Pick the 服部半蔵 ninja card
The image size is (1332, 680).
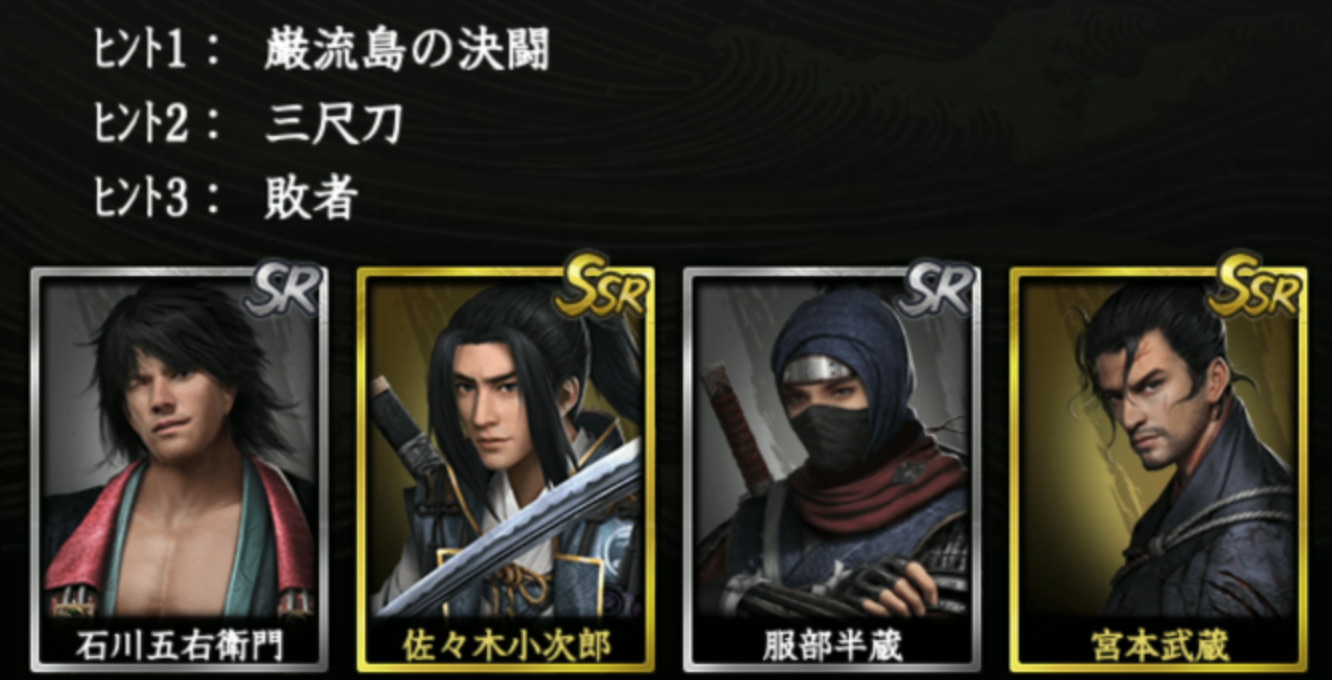[x=832, y=469]
